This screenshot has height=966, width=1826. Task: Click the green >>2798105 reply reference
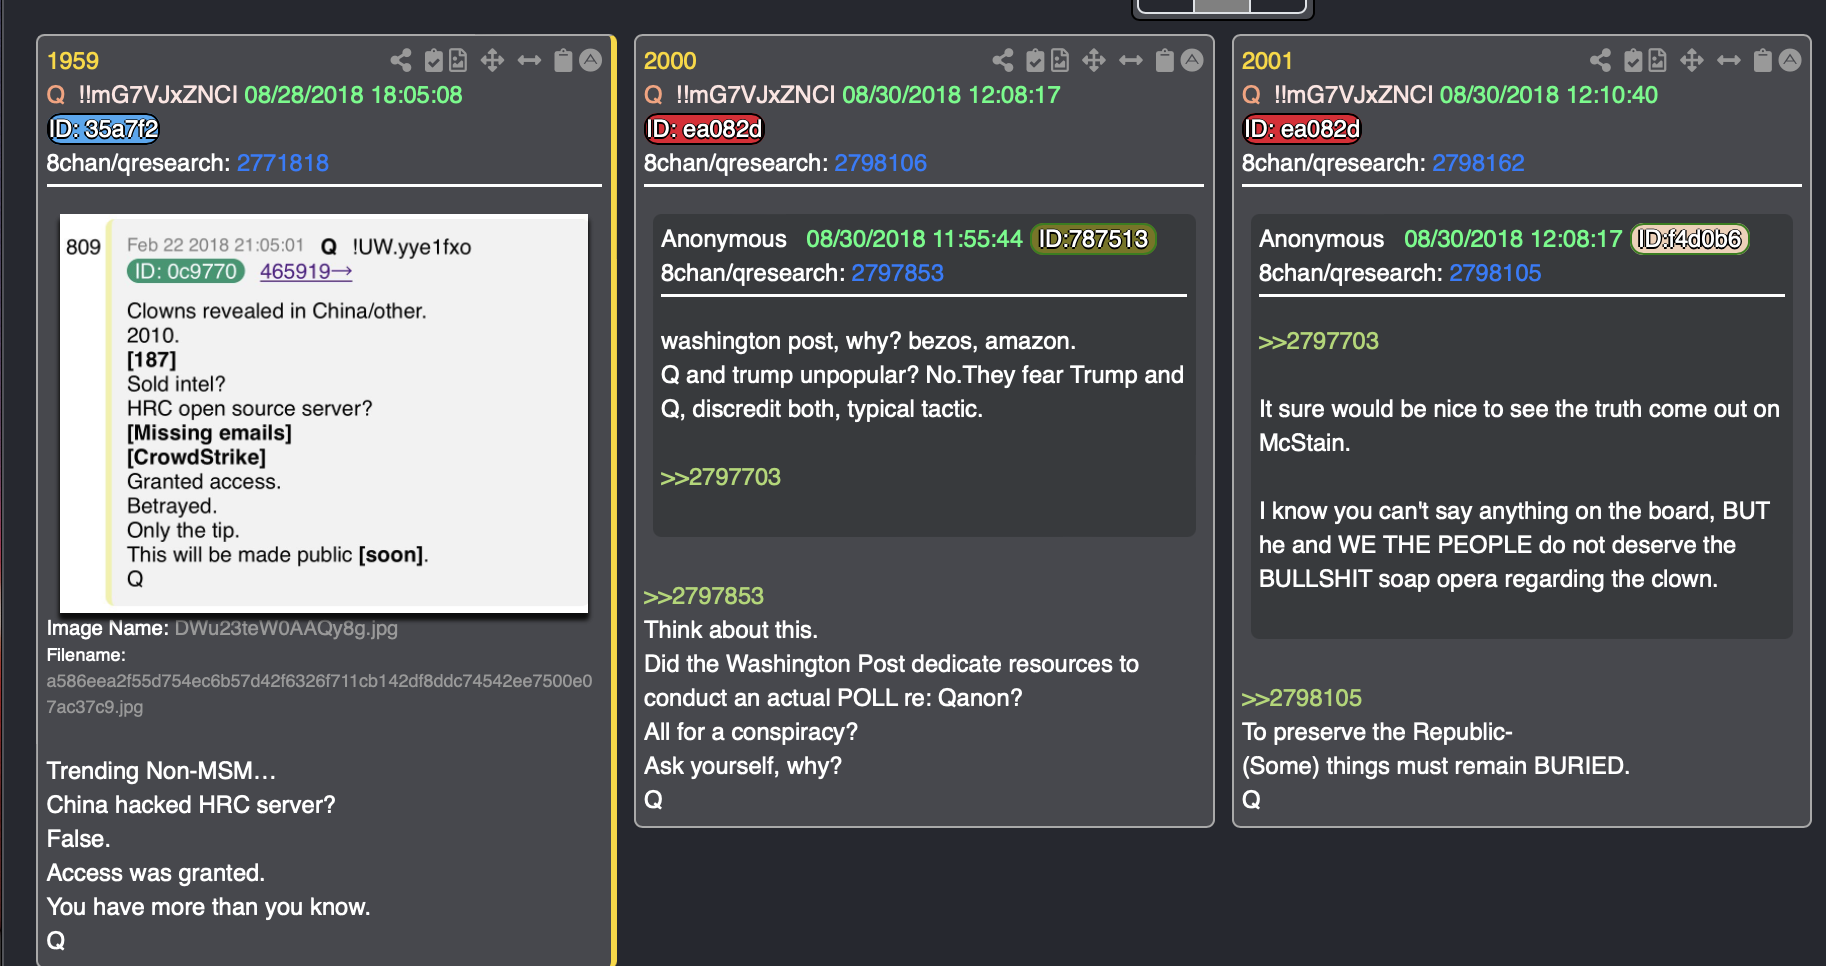[1302, 698]
